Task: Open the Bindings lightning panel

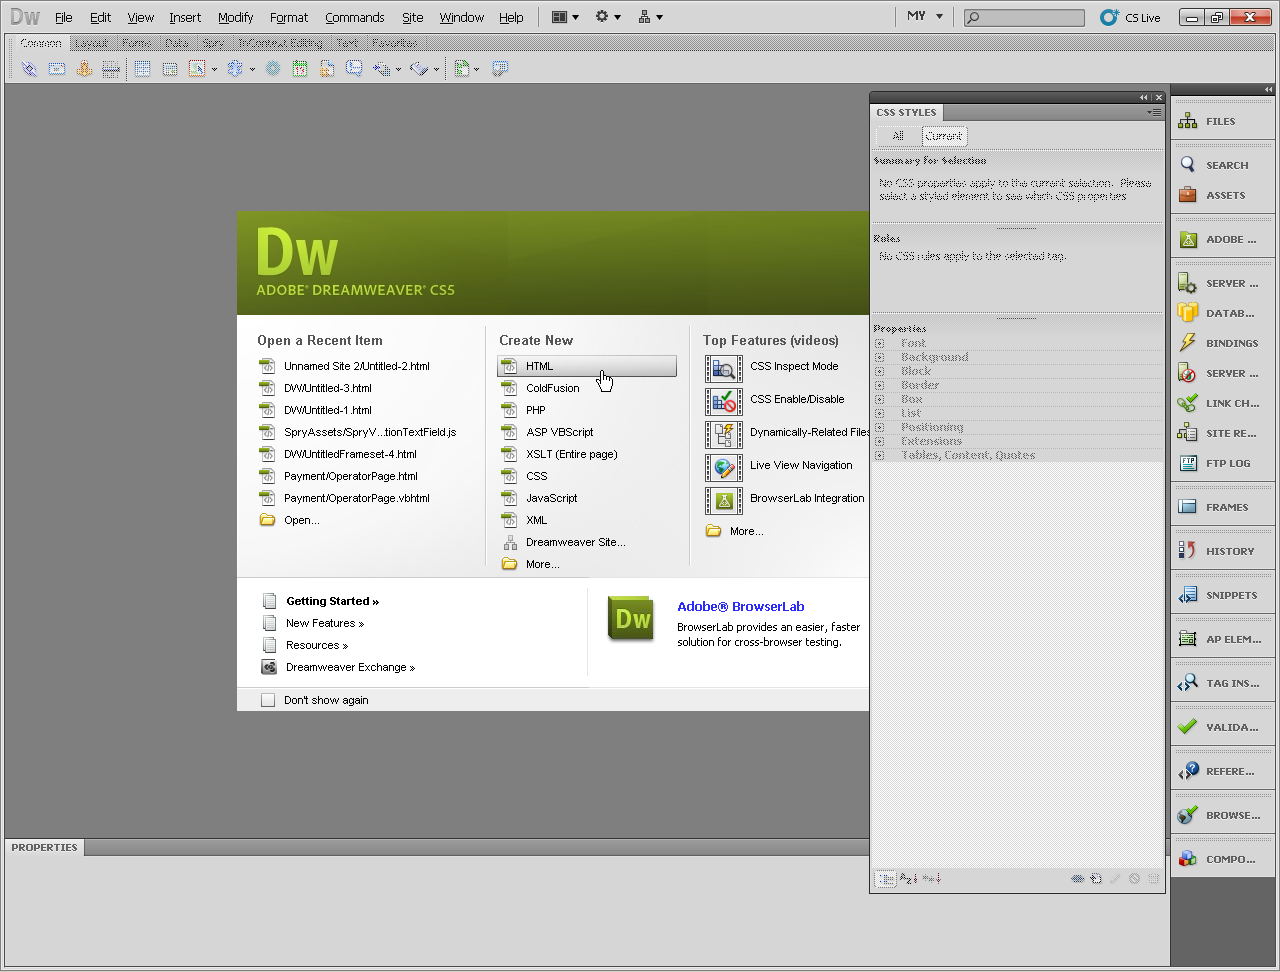Action: coord(1188,343)
